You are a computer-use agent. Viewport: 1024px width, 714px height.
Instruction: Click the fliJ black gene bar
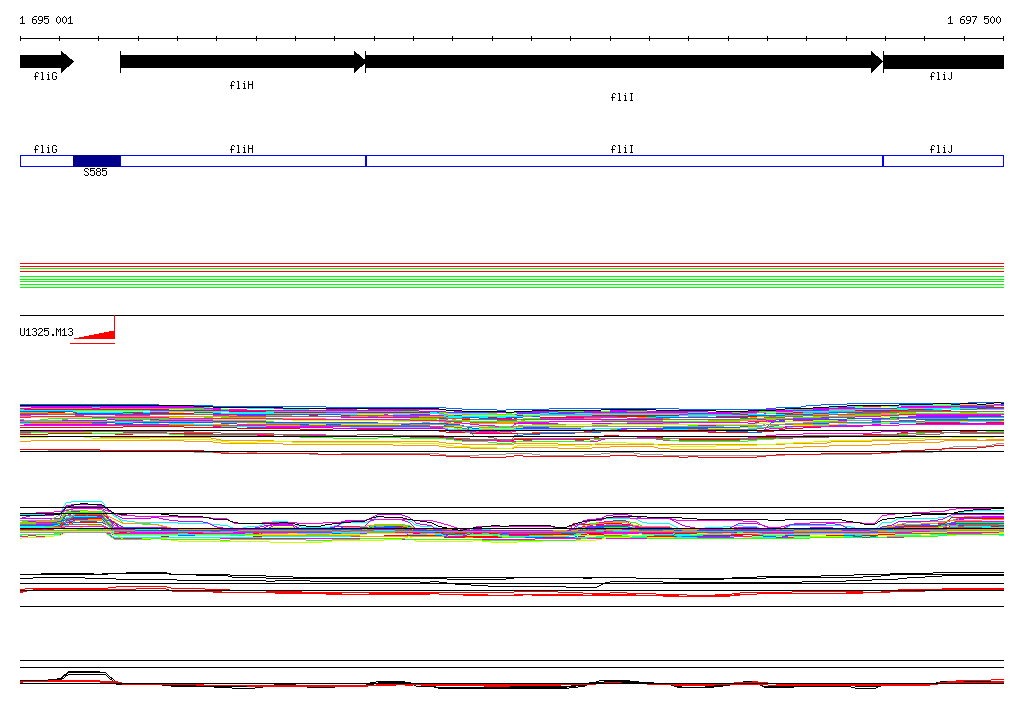click(x=944, y=62)
